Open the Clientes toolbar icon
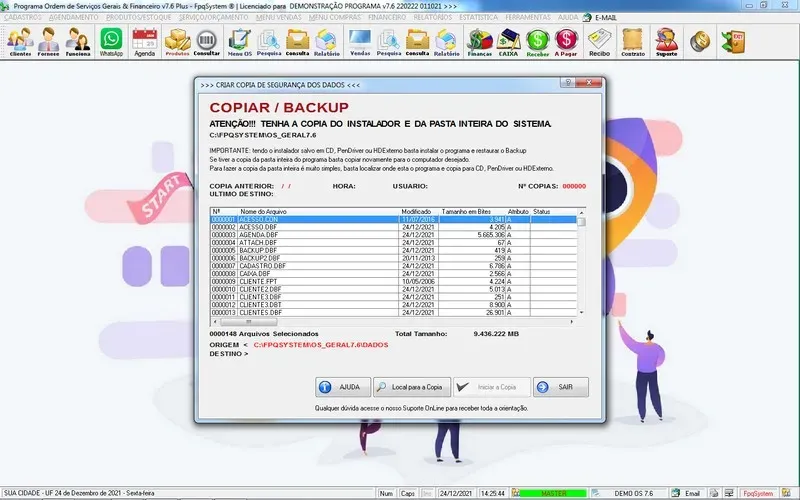Viewport: 800px width, 500px height. pos(20,42)
